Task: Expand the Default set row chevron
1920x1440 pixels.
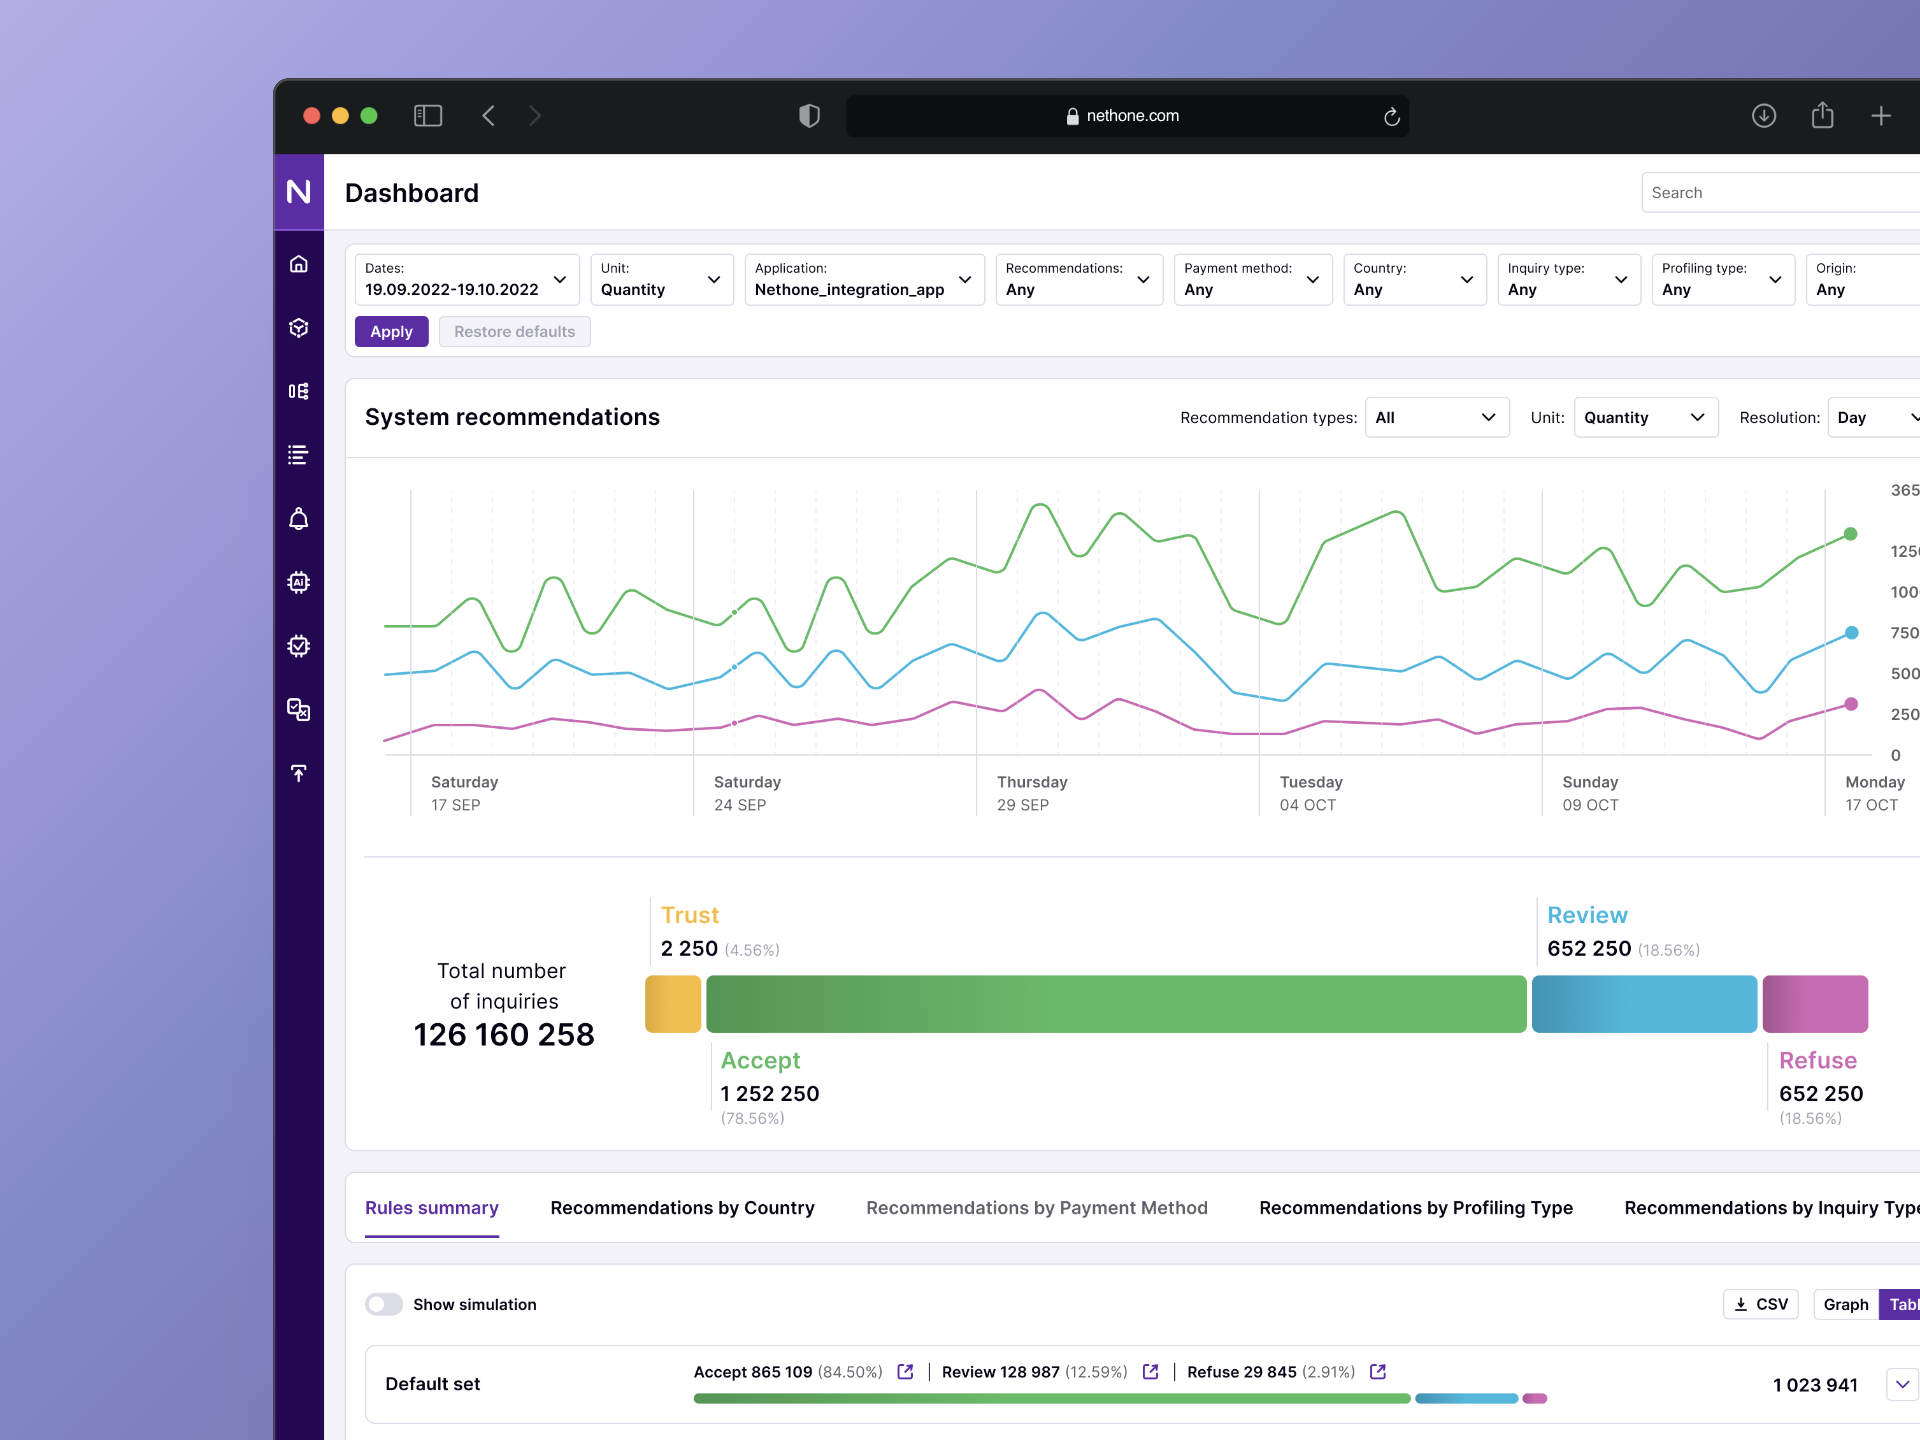Action: 1901,1384
